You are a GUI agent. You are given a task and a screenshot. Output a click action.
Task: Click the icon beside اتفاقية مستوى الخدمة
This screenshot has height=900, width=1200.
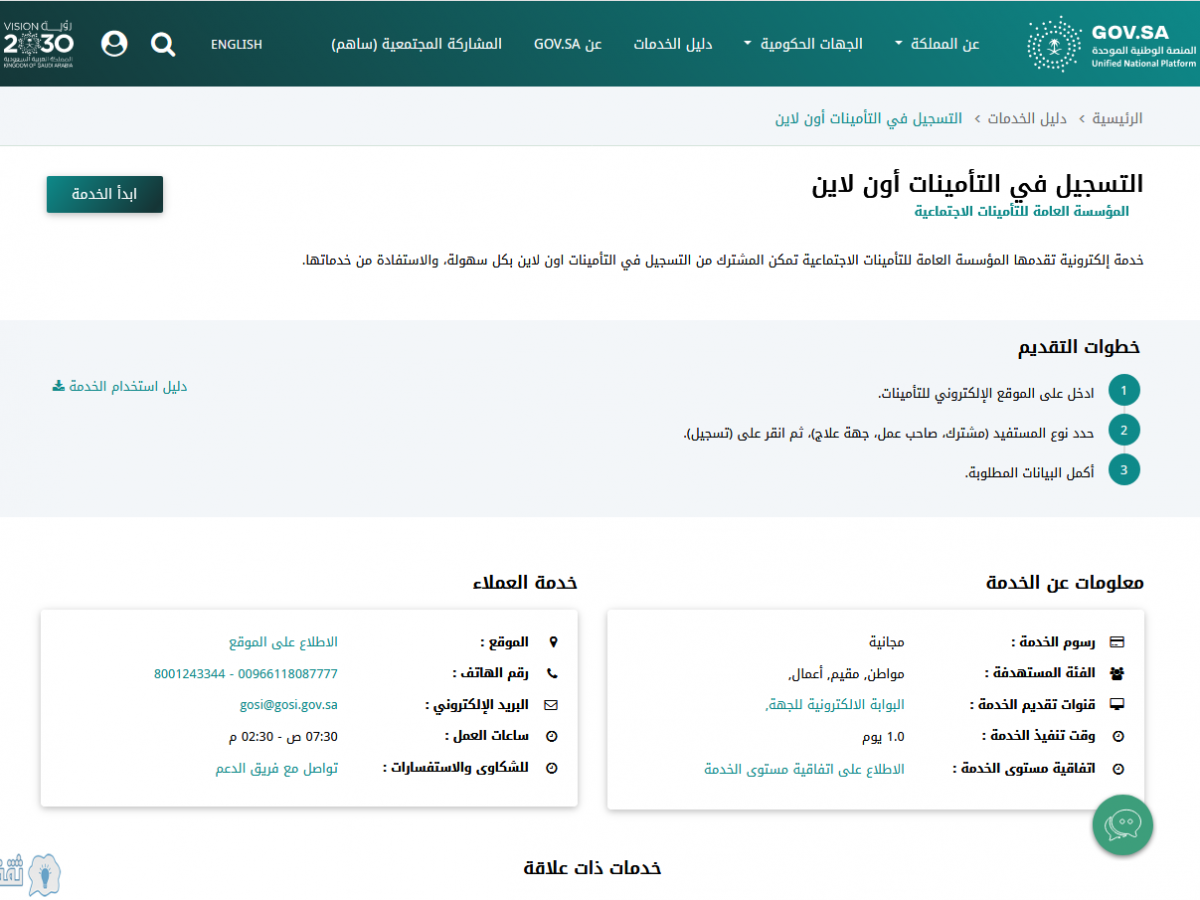click(1118, 769)
